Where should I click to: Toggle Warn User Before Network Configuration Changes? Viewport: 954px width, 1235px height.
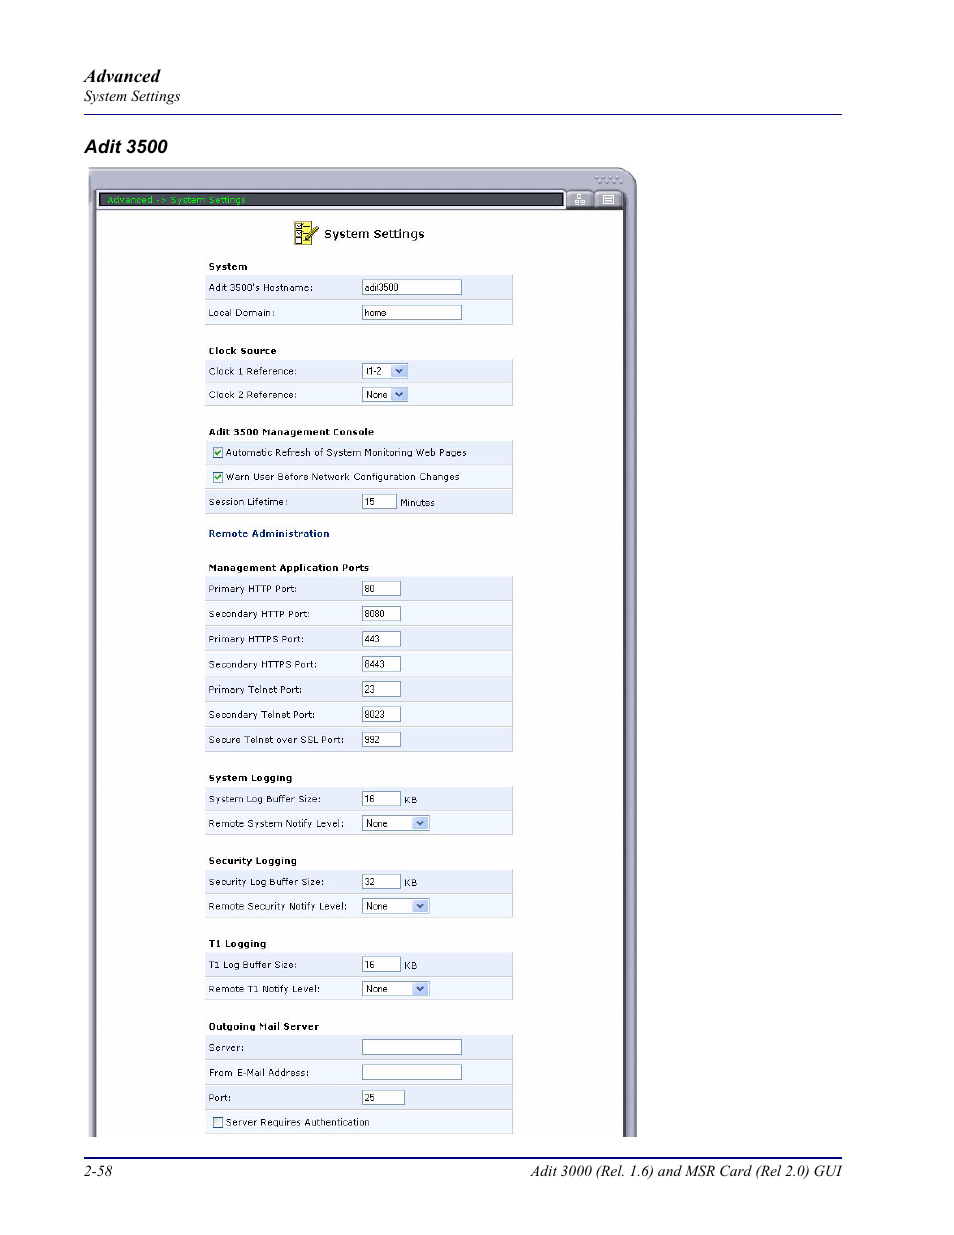click(x=218, y=477)
